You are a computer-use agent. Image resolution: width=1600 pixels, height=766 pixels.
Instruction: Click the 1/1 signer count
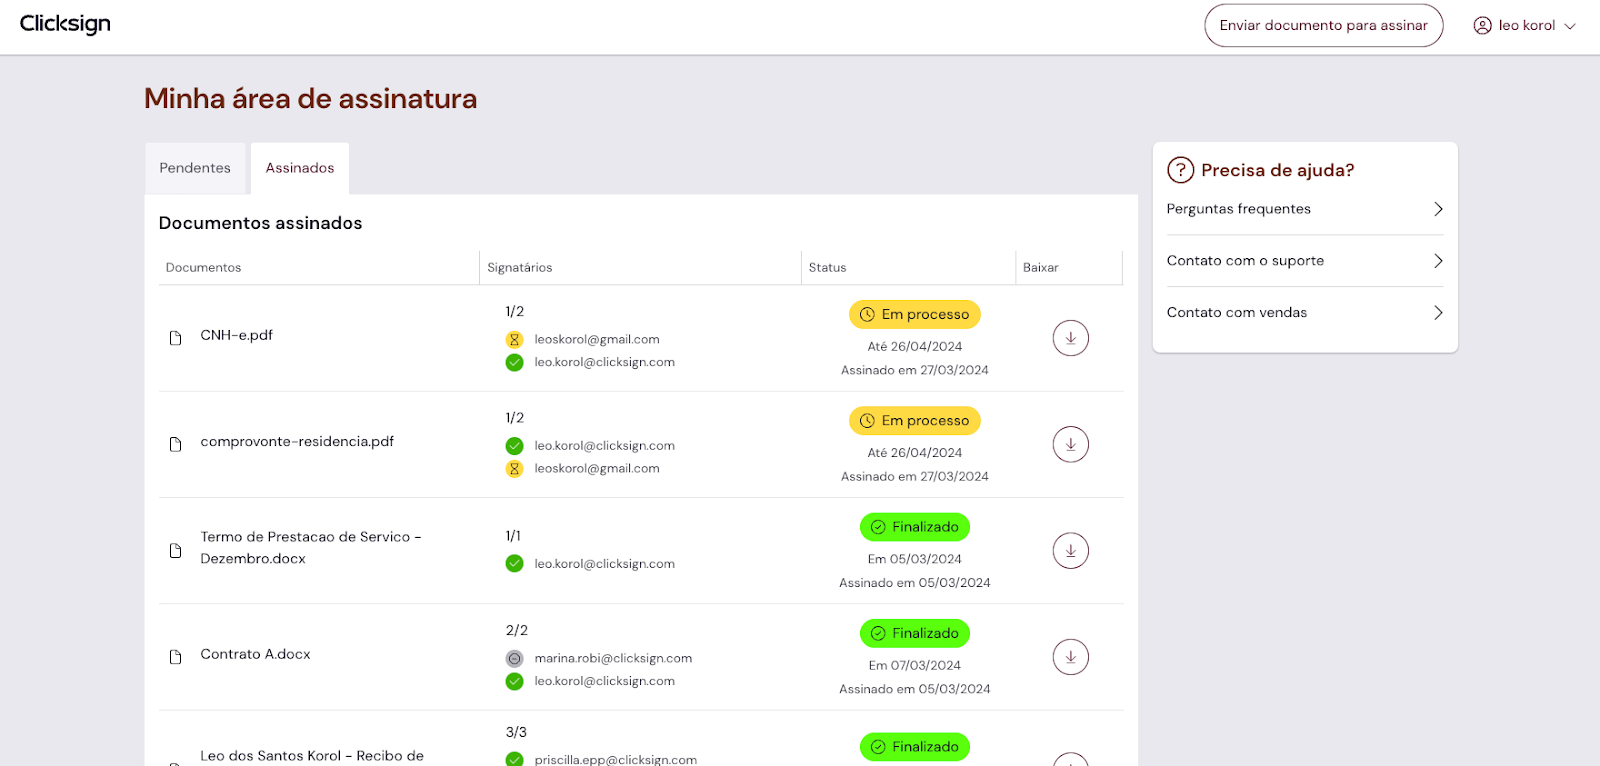[513, 536]
